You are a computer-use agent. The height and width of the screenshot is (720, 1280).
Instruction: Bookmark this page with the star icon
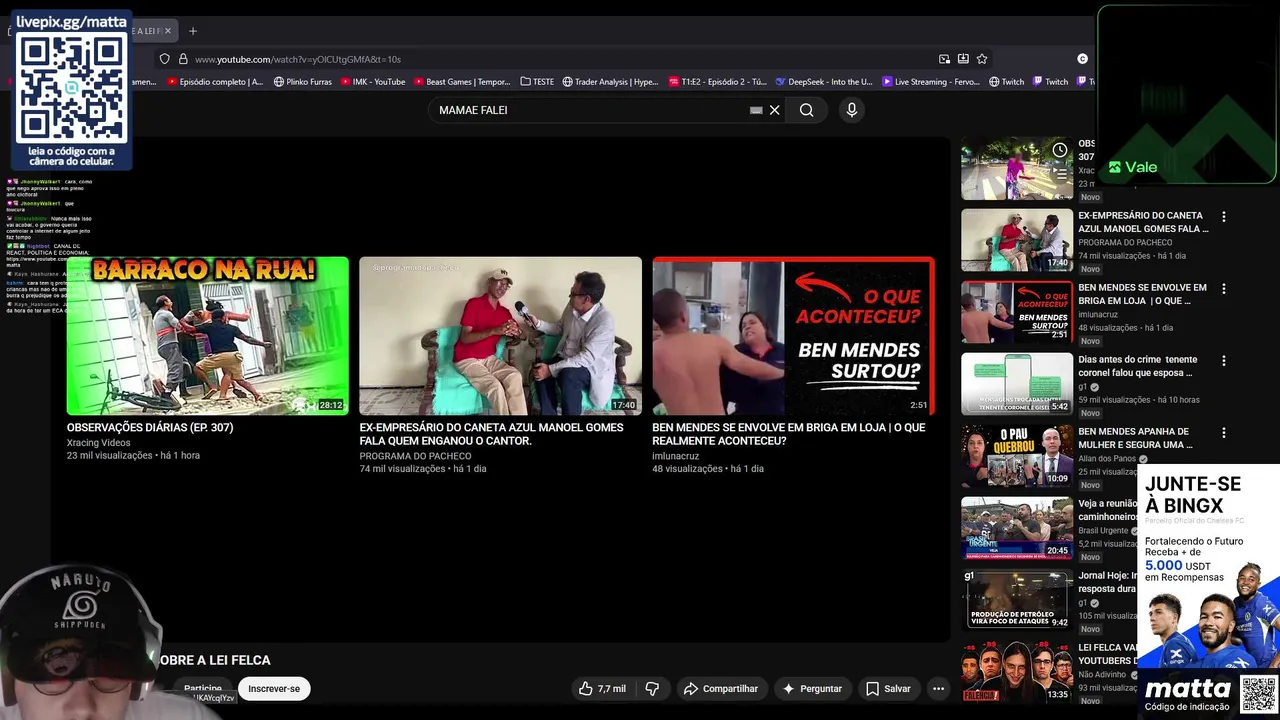(x=982, y=59)
